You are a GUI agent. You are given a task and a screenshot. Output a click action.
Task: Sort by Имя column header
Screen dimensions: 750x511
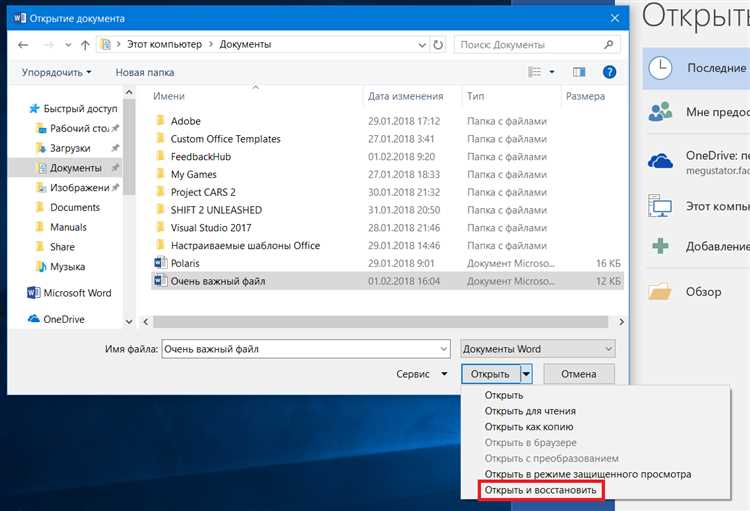169,96
